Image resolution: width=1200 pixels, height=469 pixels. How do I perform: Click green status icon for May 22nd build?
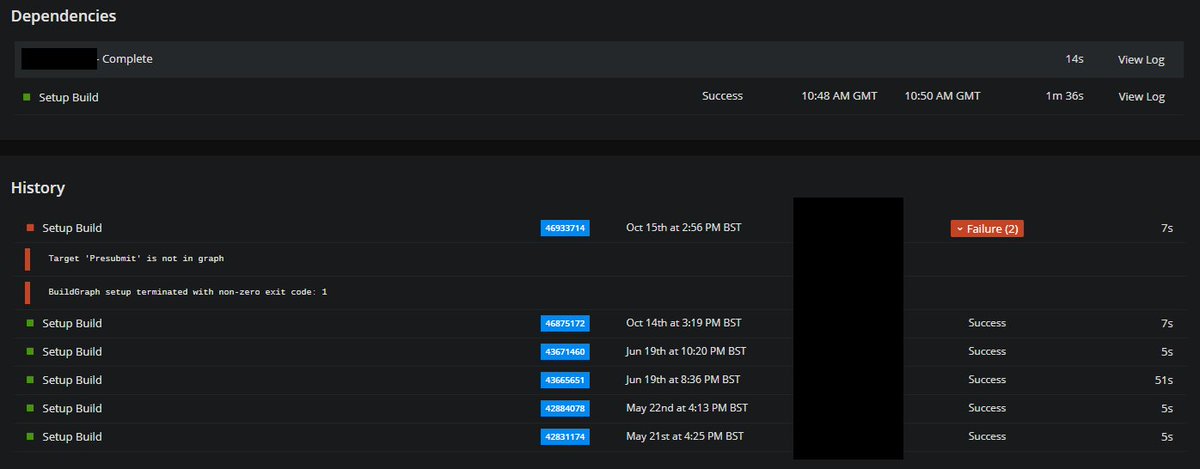(x=30, y=408)
